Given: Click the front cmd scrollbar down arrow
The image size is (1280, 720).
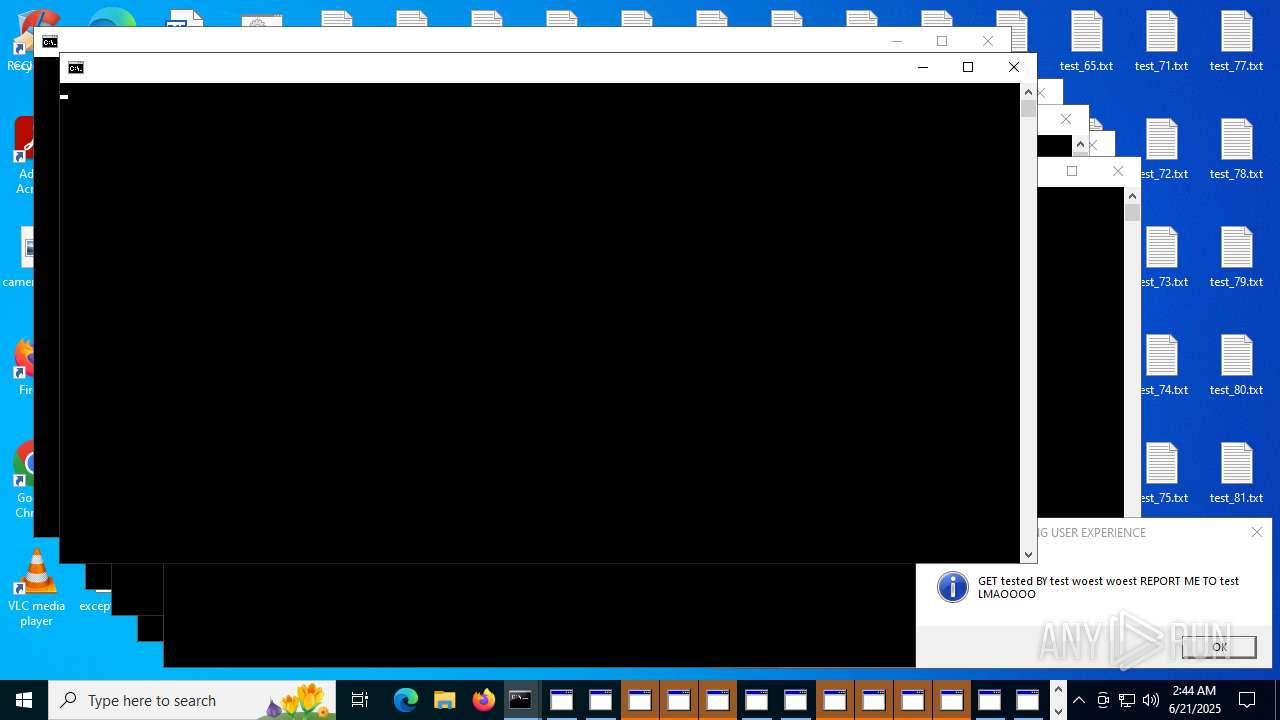Looking at the screenshot, I should coord(1028,555).
